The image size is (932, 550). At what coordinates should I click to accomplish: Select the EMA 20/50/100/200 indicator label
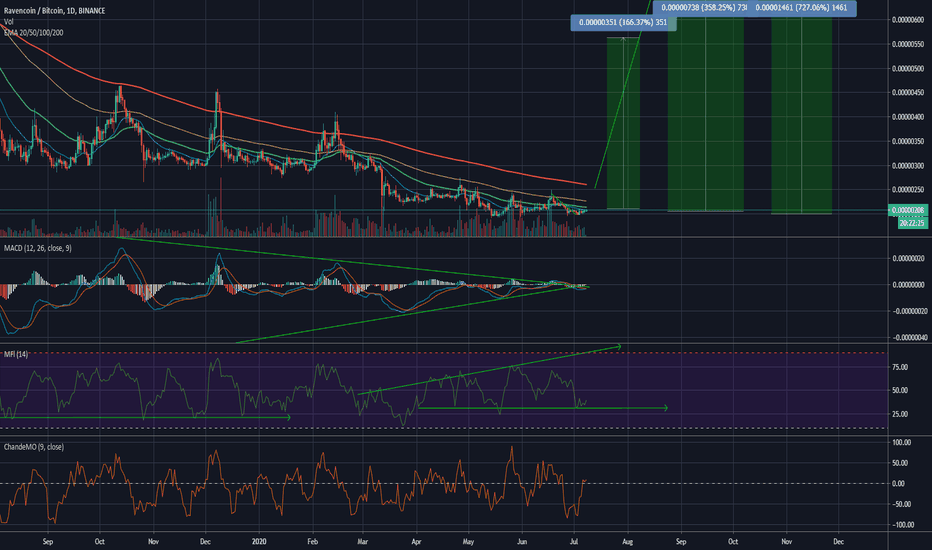[33, 33]
